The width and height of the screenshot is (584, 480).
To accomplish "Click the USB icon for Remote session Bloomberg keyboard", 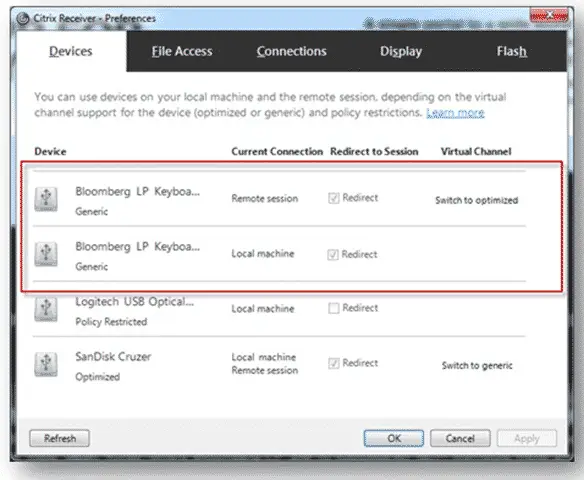I will click(x=46, y=199).
